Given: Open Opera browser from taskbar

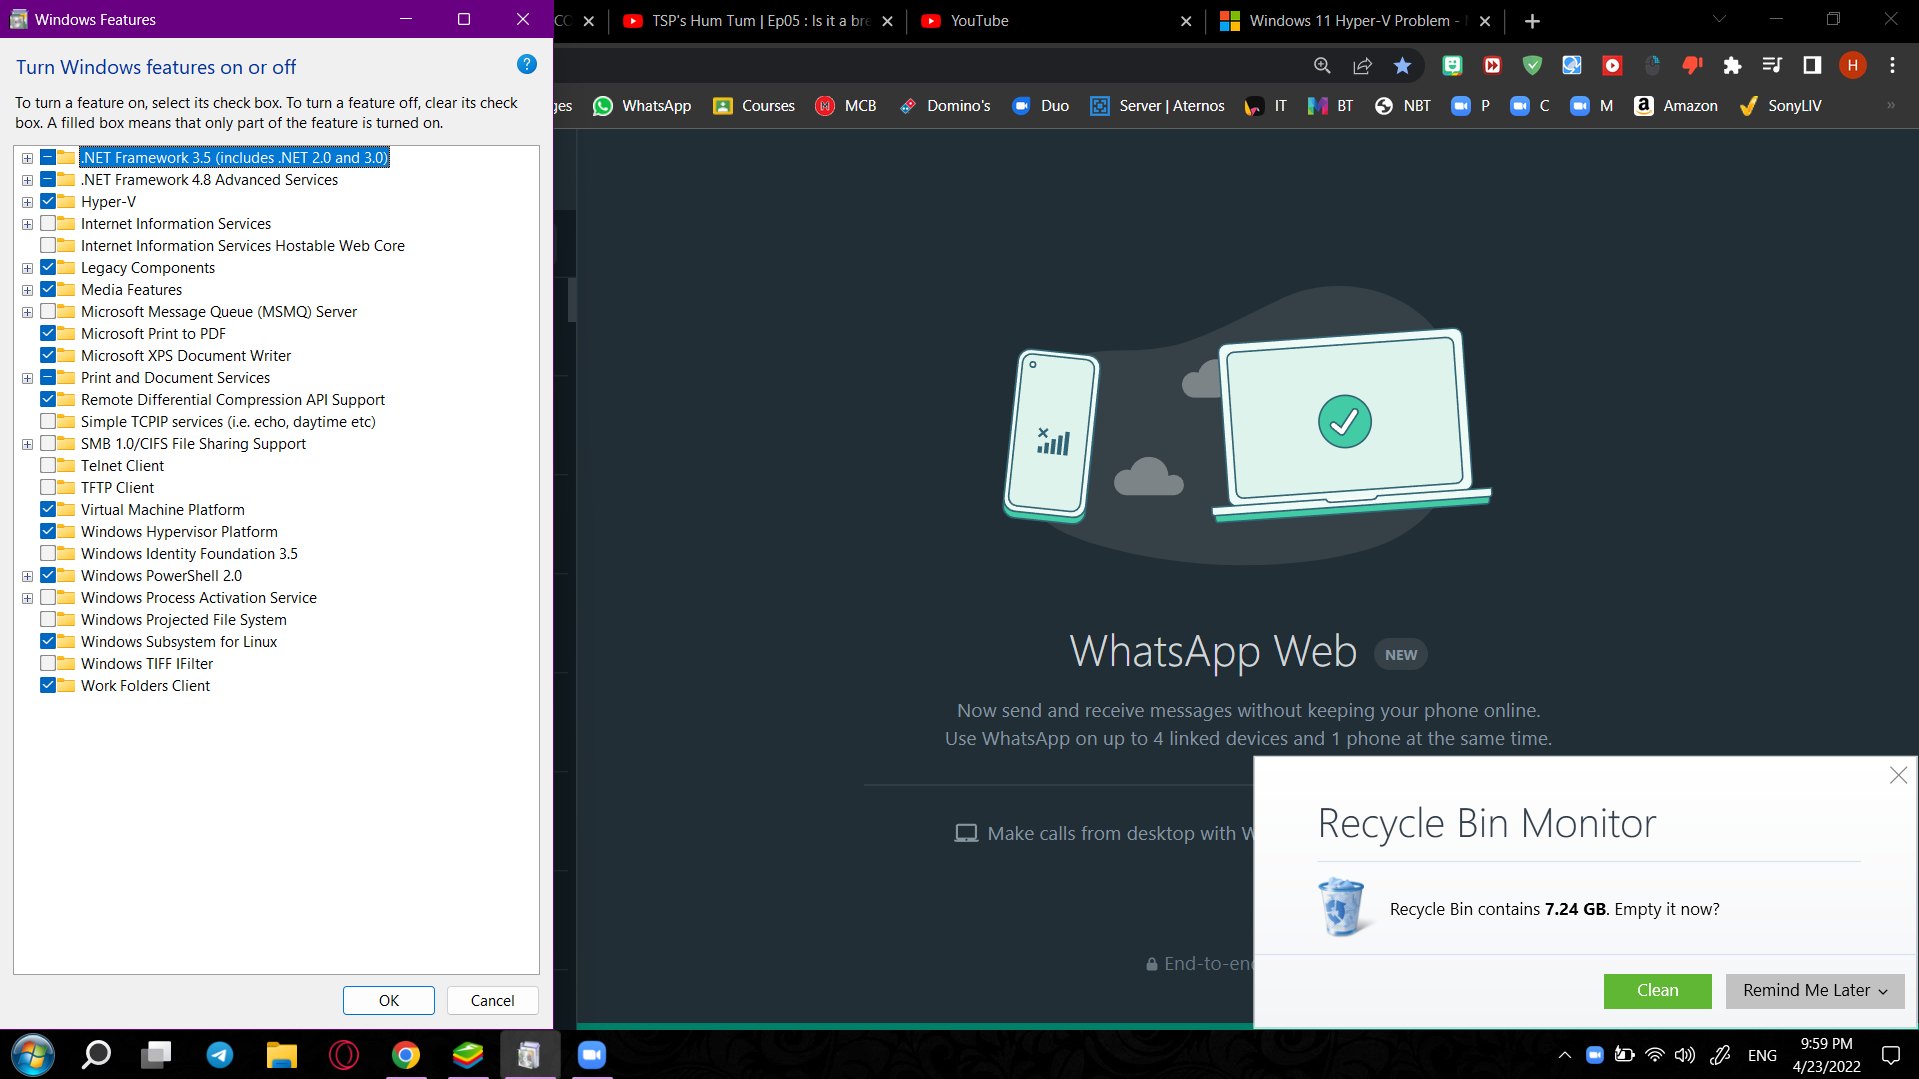Looking at the screenshot, I should pyautogui.click(x=344, y=1055).
